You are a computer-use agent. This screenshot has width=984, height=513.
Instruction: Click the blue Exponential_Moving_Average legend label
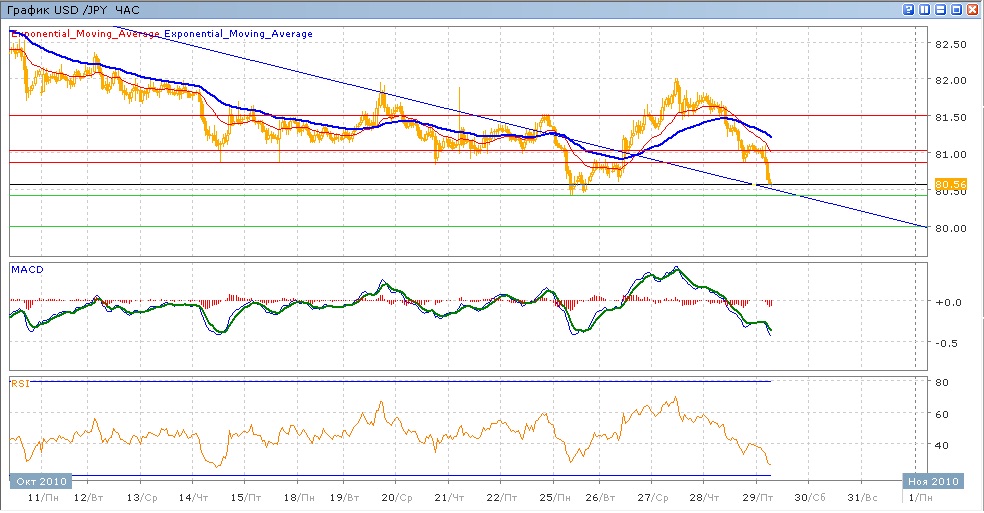click(238, 34)
